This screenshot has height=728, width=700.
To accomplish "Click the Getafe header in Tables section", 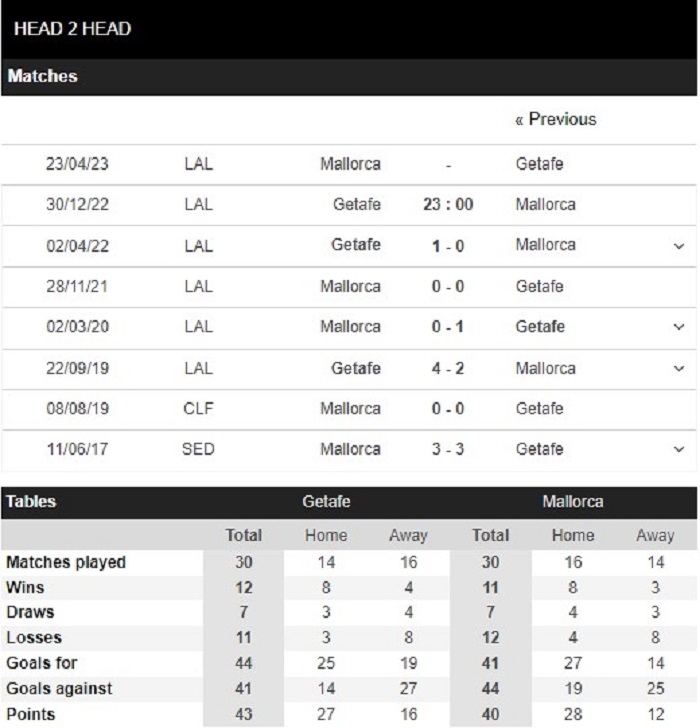I will [x=326, y=501].
